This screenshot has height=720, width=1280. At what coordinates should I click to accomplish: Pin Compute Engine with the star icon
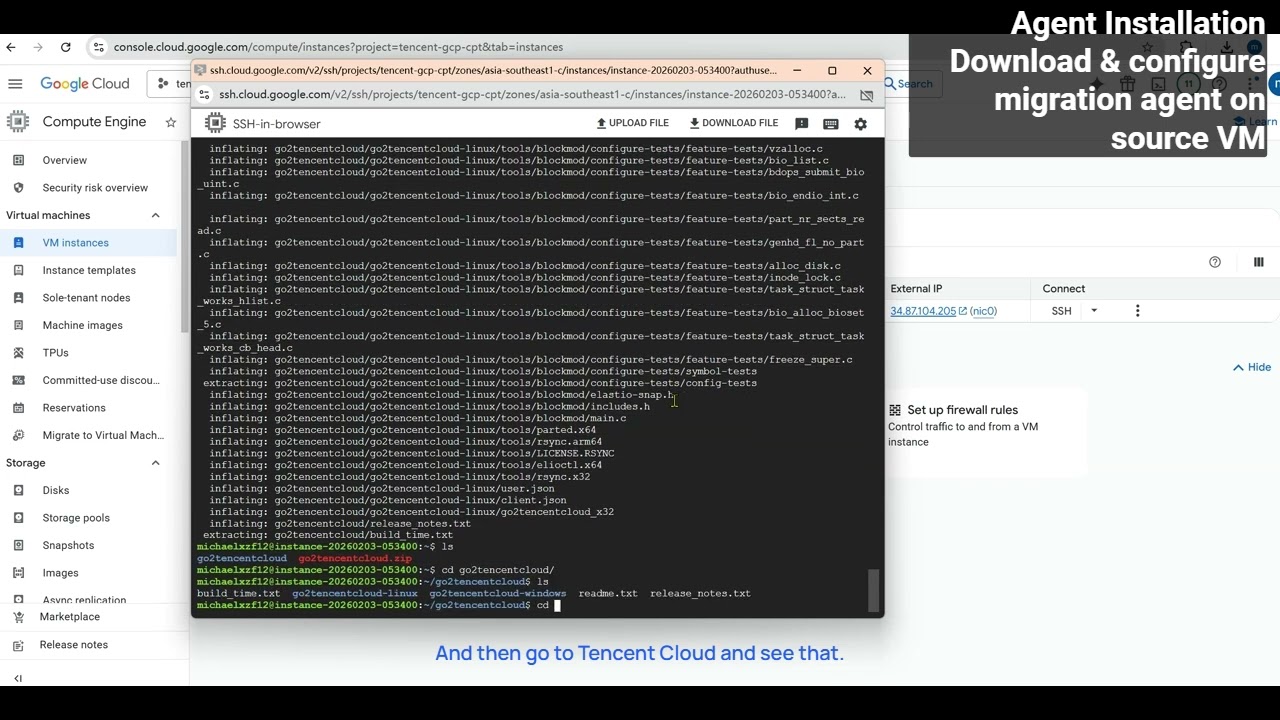pos(171,122)
